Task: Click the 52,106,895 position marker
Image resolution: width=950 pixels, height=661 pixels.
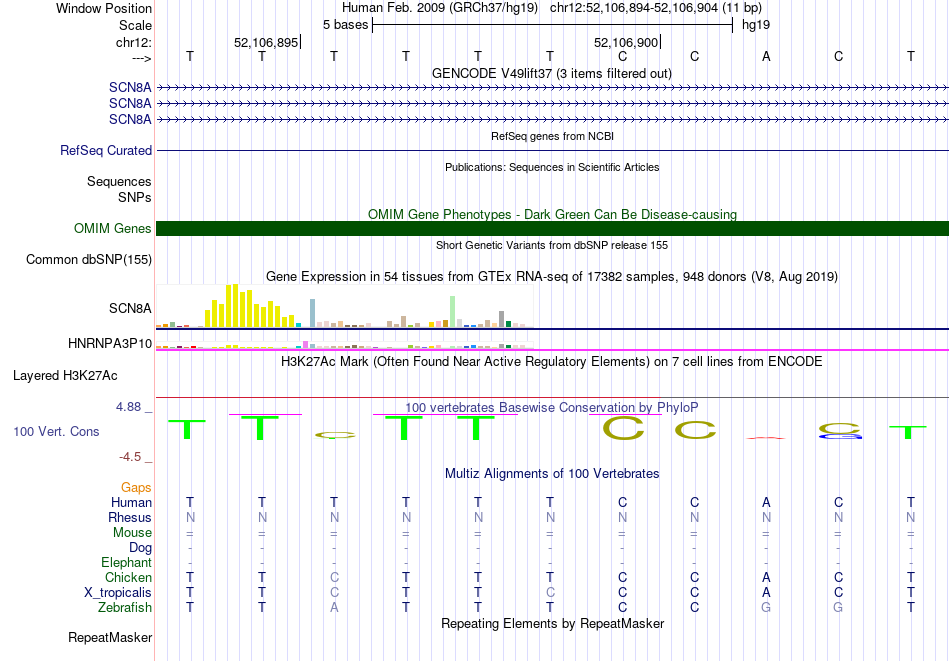Action: point(266,42)
